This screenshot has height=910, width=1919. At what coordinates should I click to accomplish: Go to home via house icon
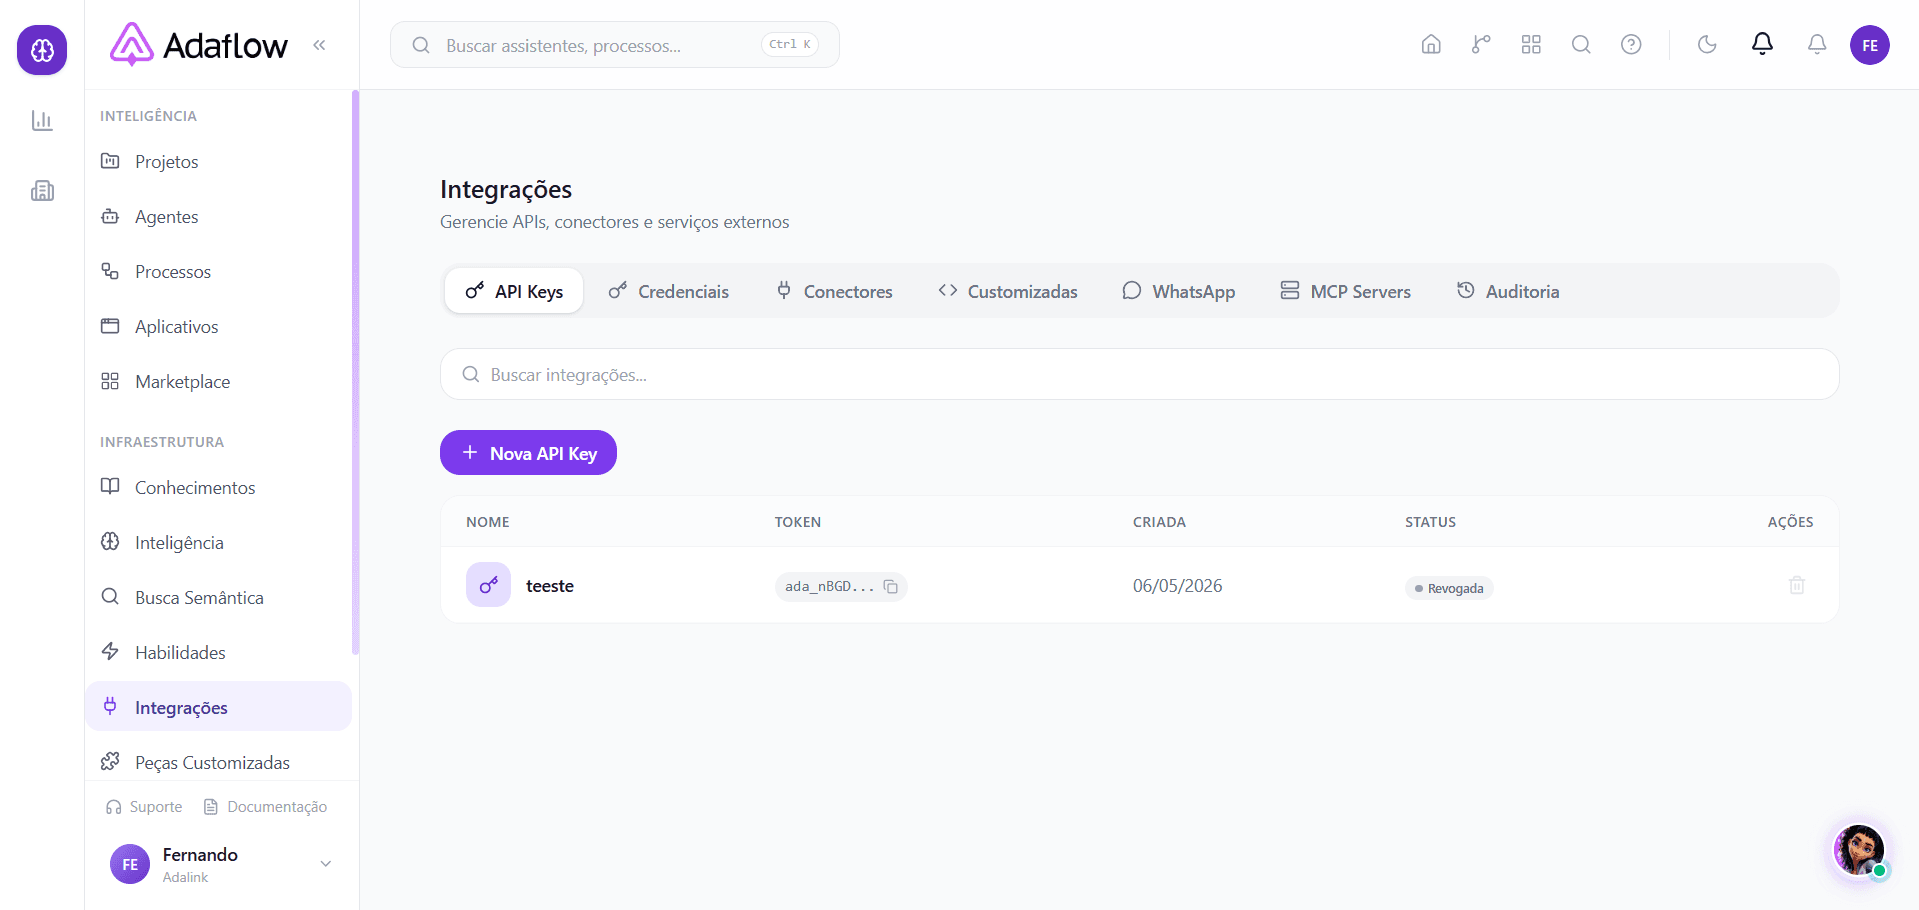(x=1431, y=45)
